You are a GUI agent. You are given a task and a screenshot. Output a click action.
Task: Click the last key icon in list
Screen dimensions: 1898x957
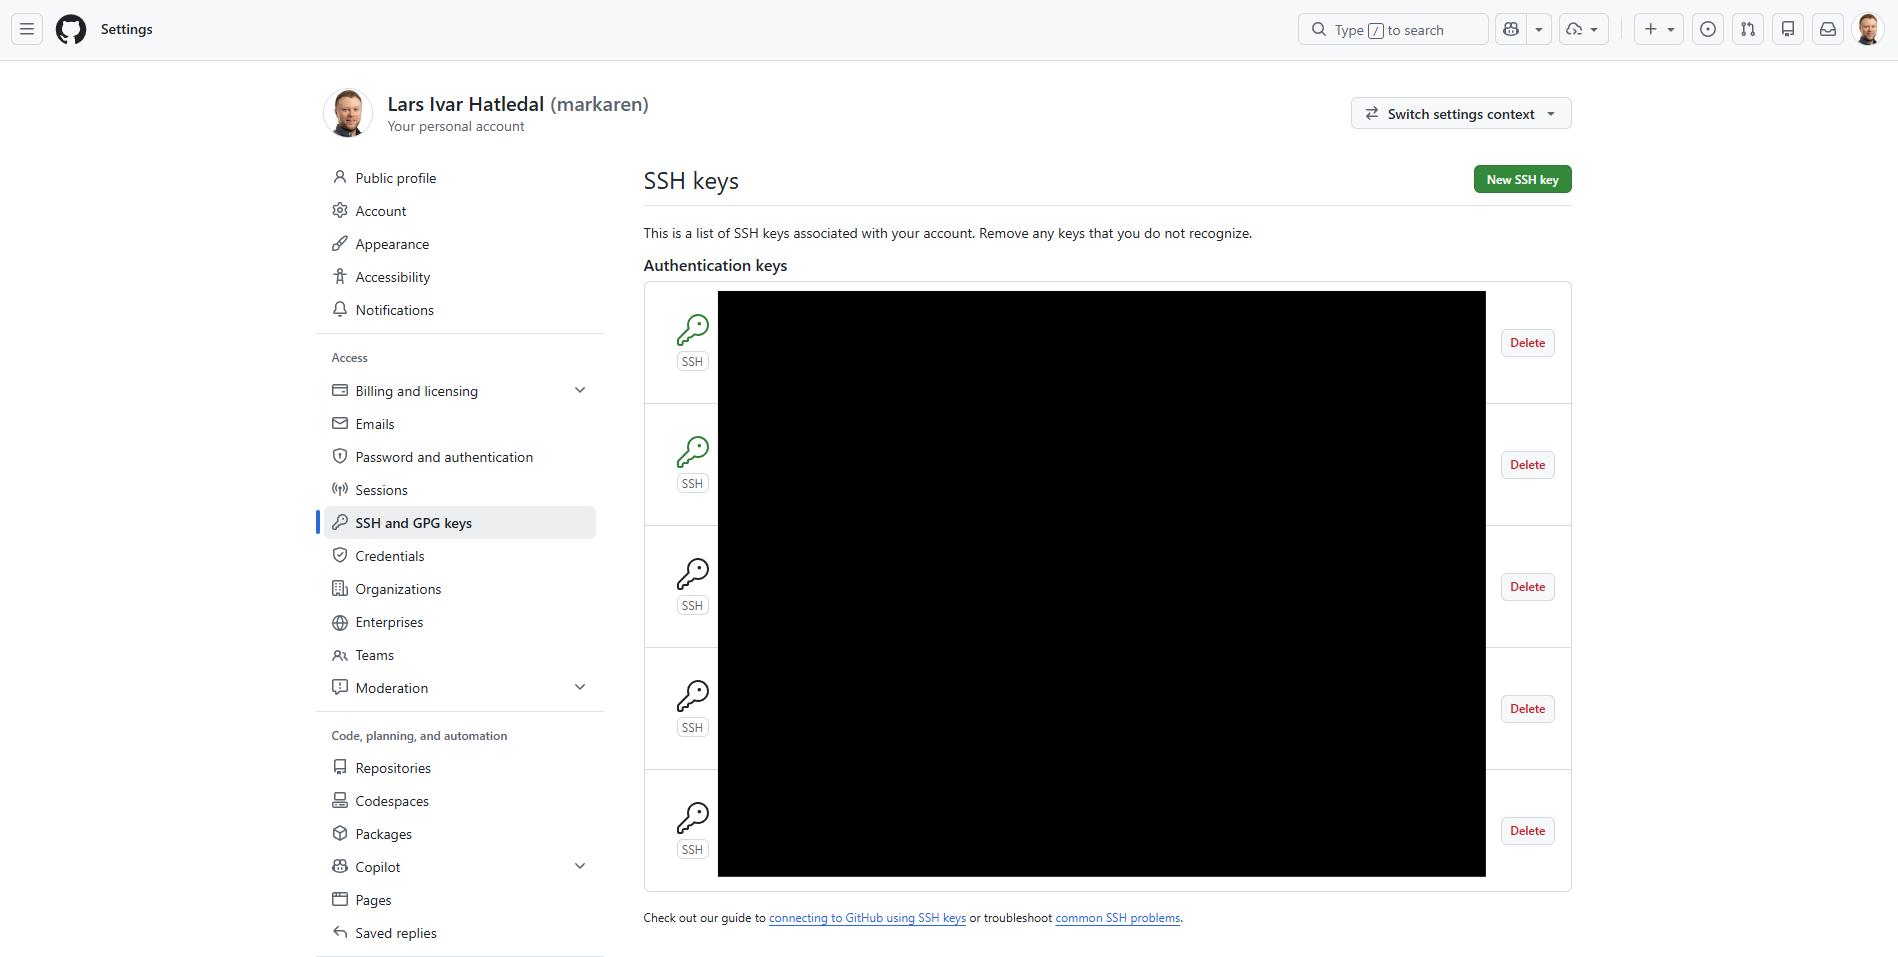coord(692,818)
